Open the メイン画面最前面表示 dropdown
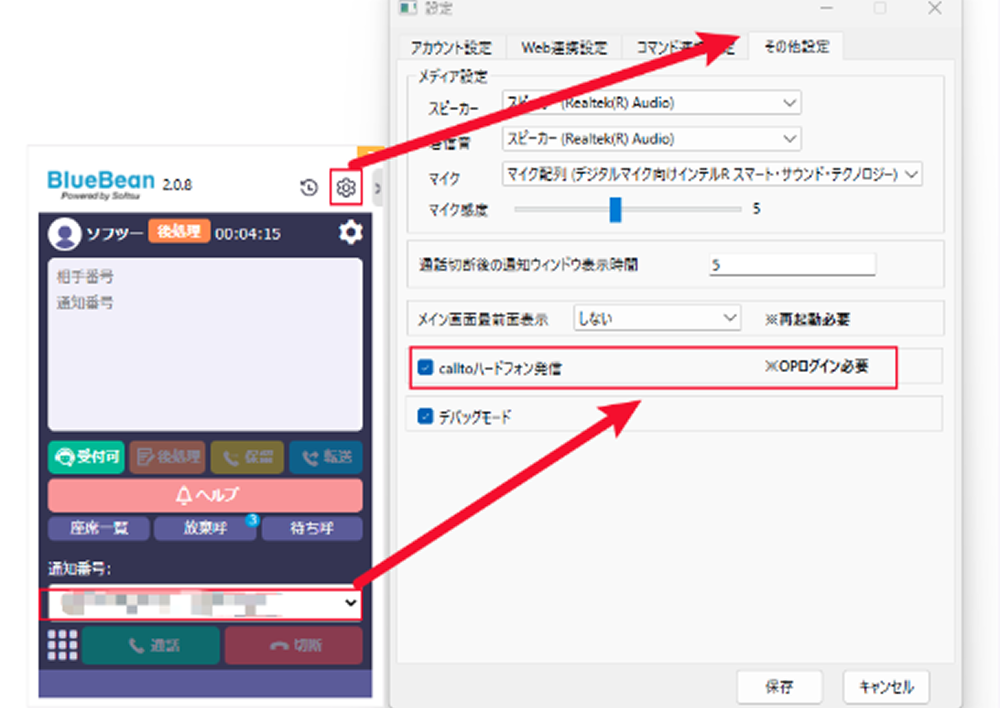This screenshot has width=1000, height=708. pos(656,319)
